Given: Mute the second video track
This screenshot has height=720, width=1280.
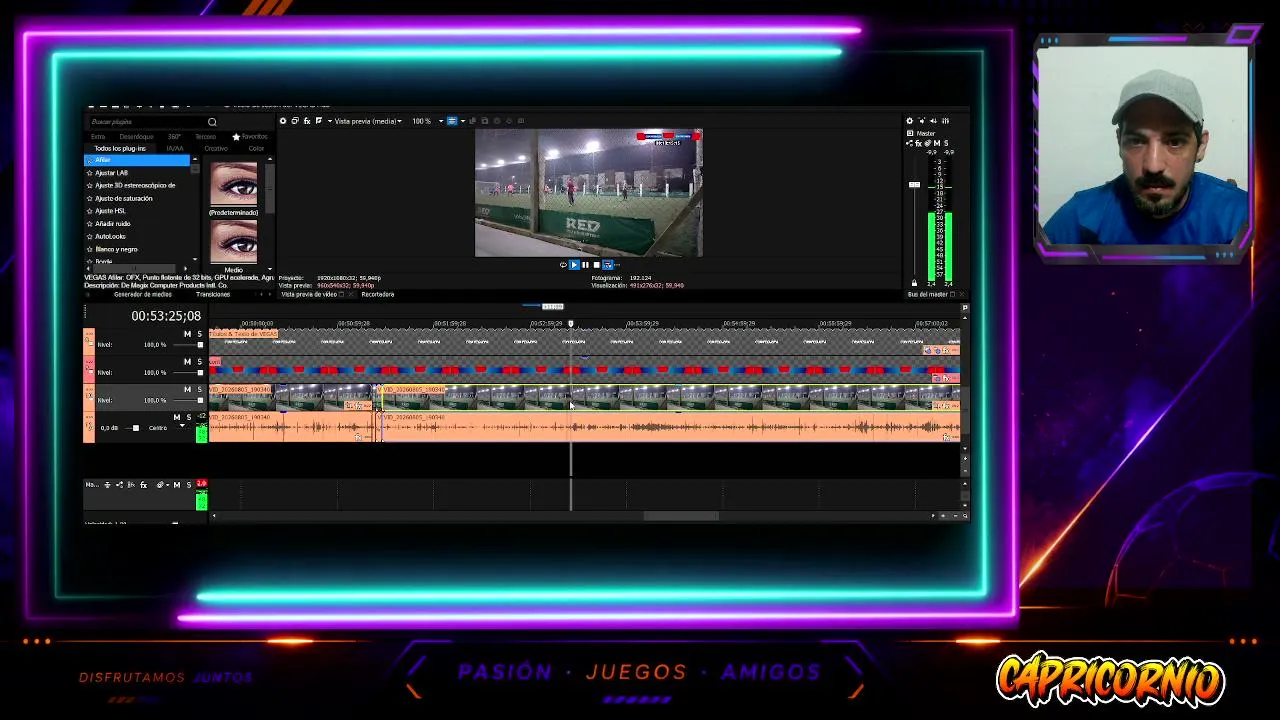Looking at the screenshot, I should click(187, 361).
